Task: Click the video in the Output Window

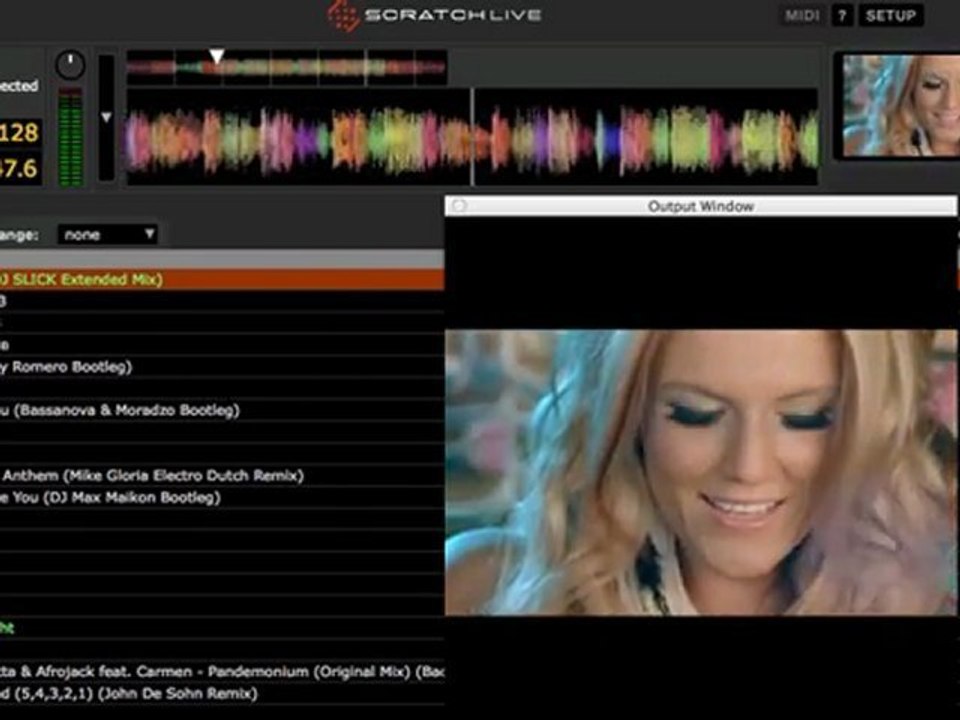Action: pos(700,472)
